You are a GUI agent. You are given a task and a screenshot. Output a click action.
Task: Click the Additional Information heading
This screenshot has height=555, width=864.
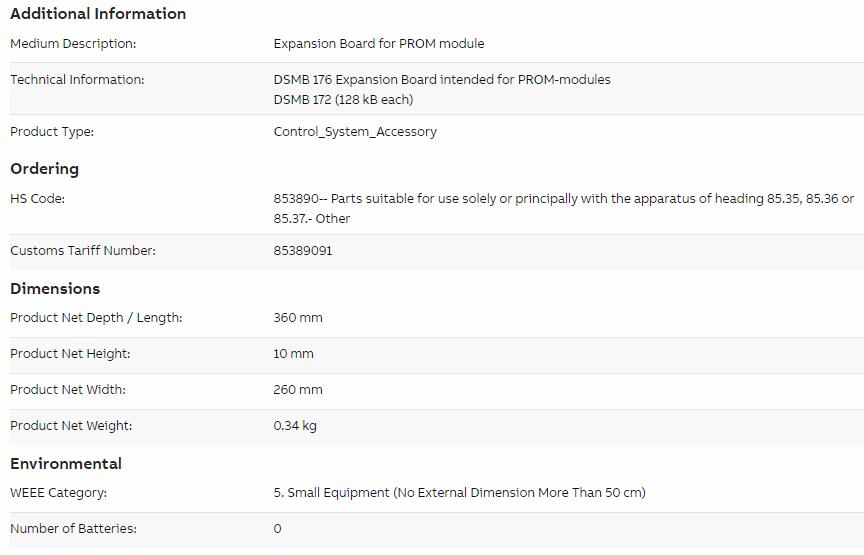coord(98,14)
